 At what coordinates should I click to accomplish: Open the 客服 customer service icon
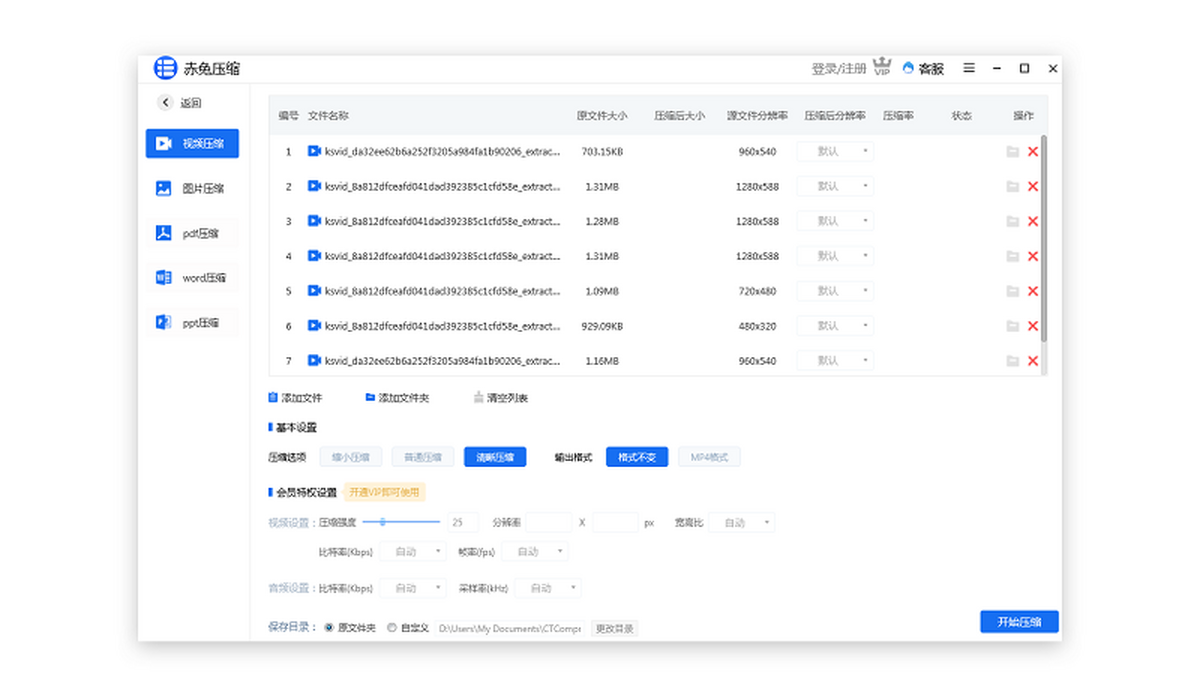tap(908, 69)
